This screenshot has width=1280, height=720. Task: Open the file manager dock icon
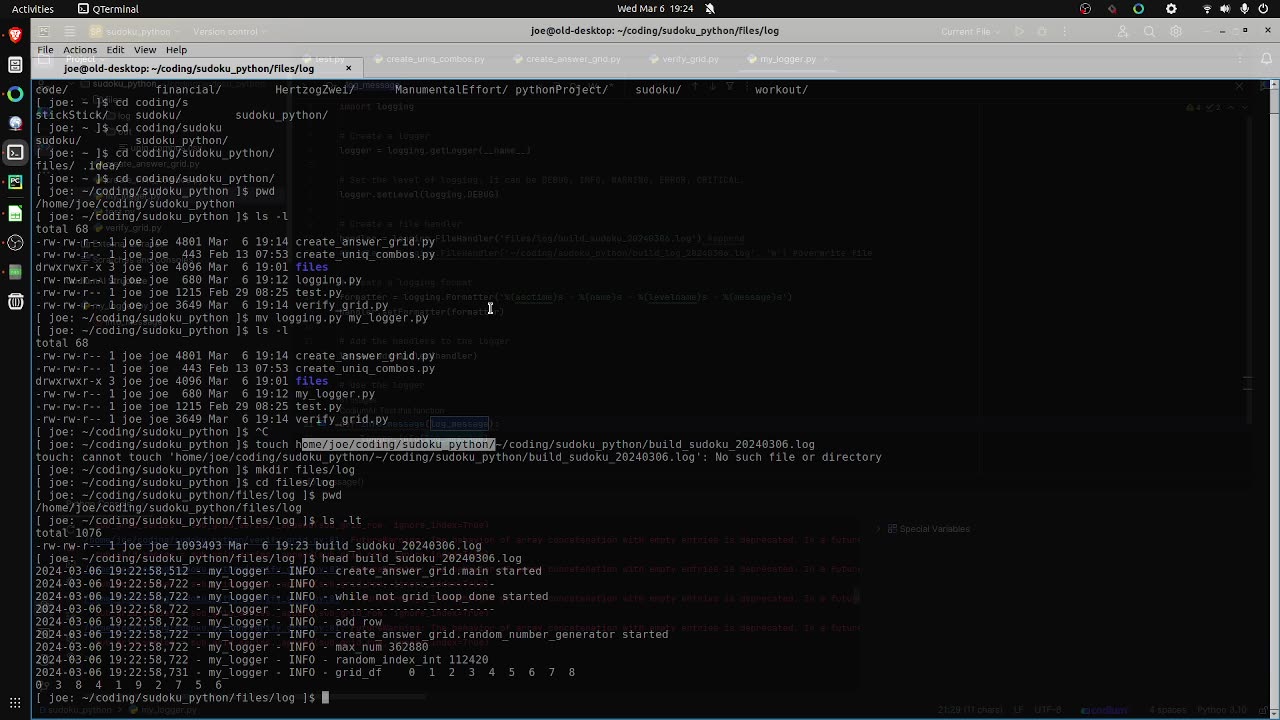pos(15,65)
